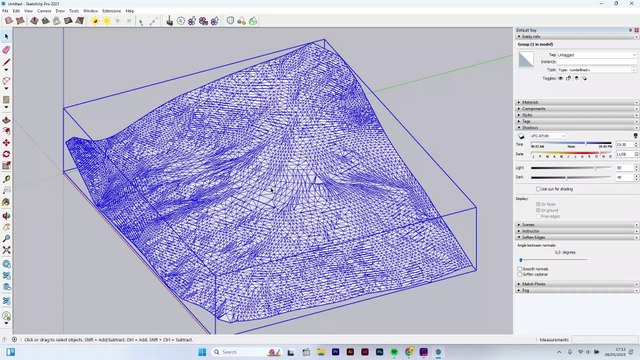
Task: Toggle the On ground checkbox
Action: (538, 210)
